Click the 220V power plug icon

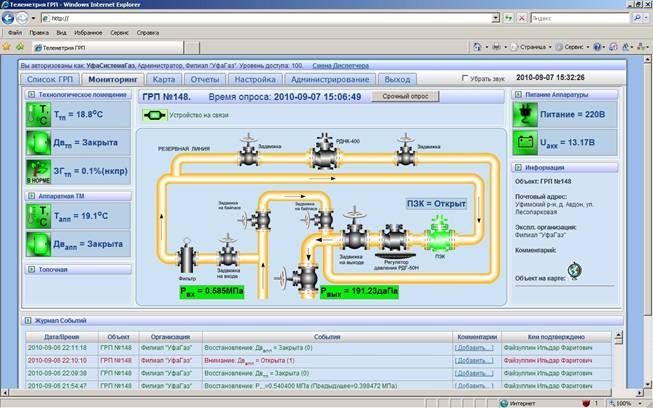click(525, 114)
